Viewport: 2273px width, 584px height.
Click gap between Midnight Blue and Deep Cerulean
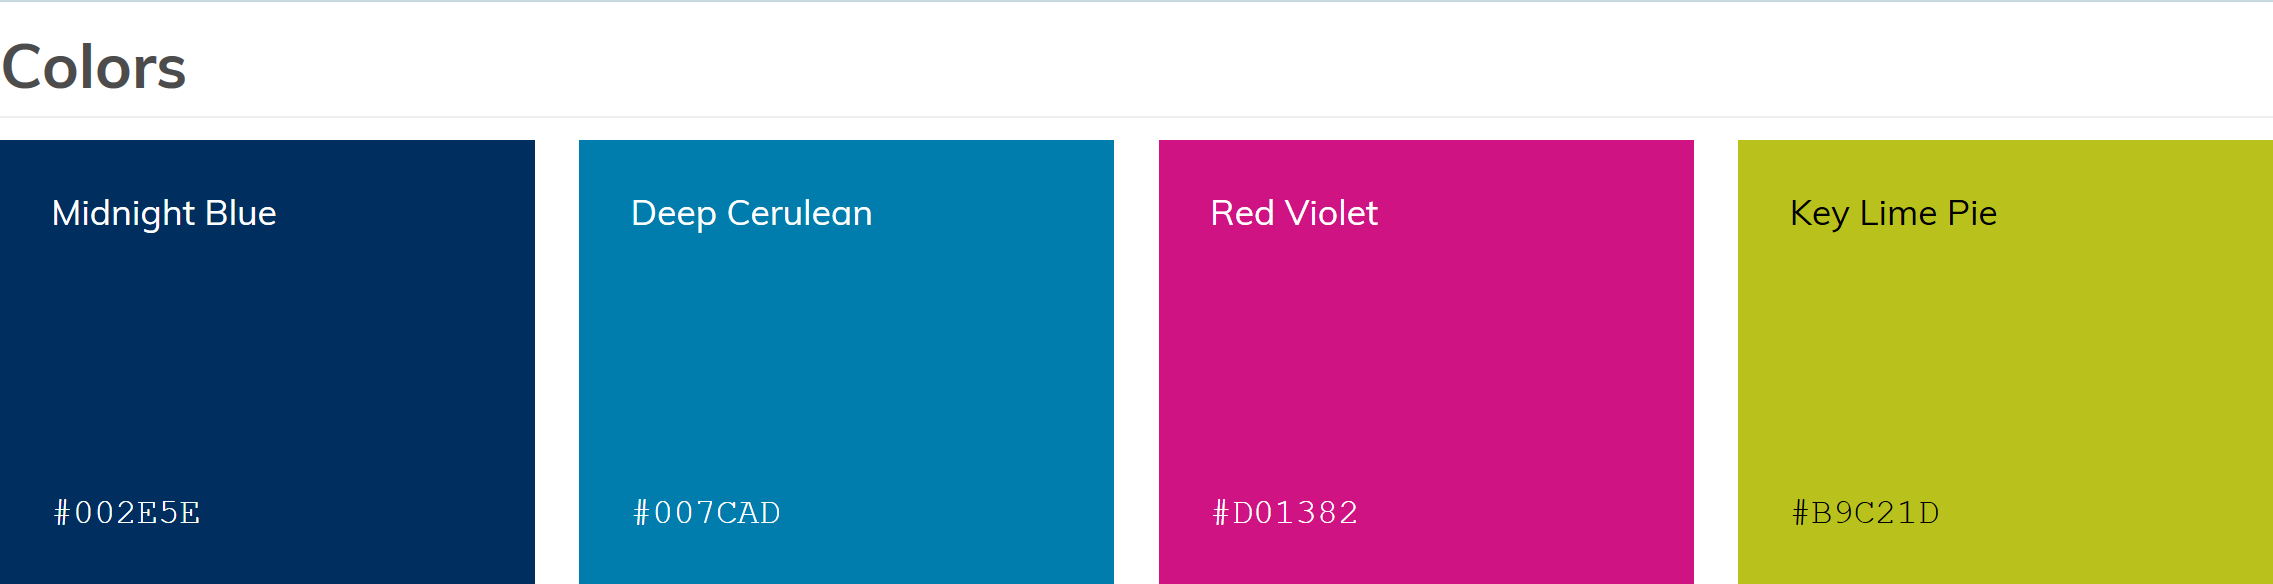tap(557, 360)
